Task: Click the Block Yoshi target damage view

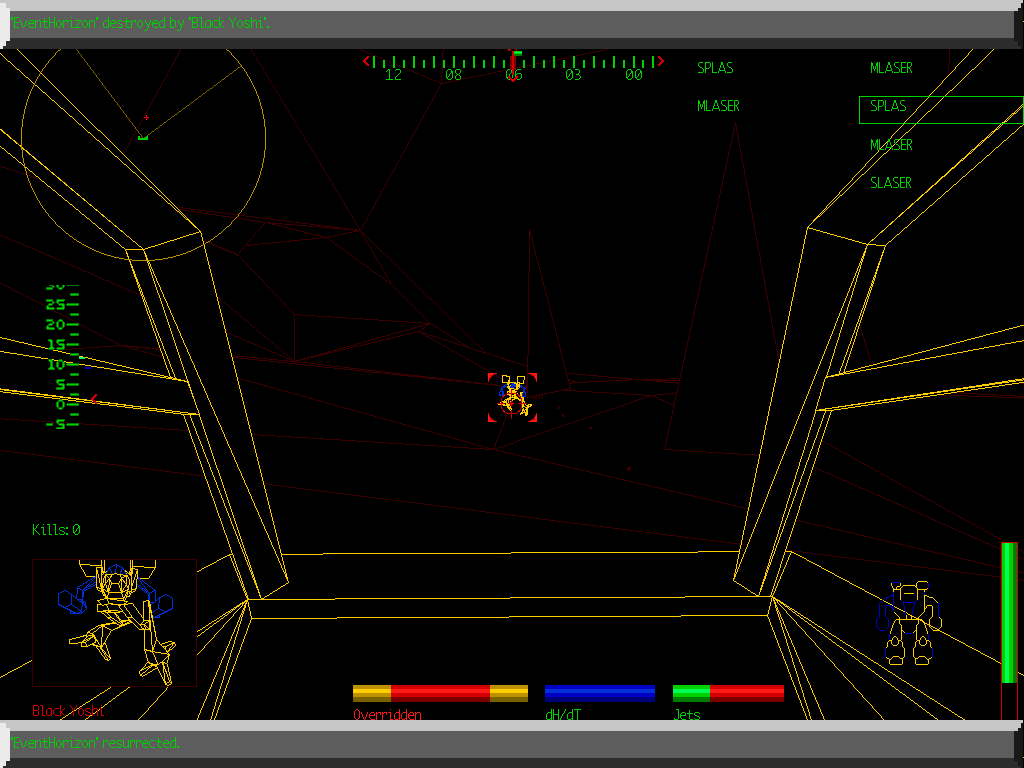Action: pyautogui.click(x=114, y=622)
